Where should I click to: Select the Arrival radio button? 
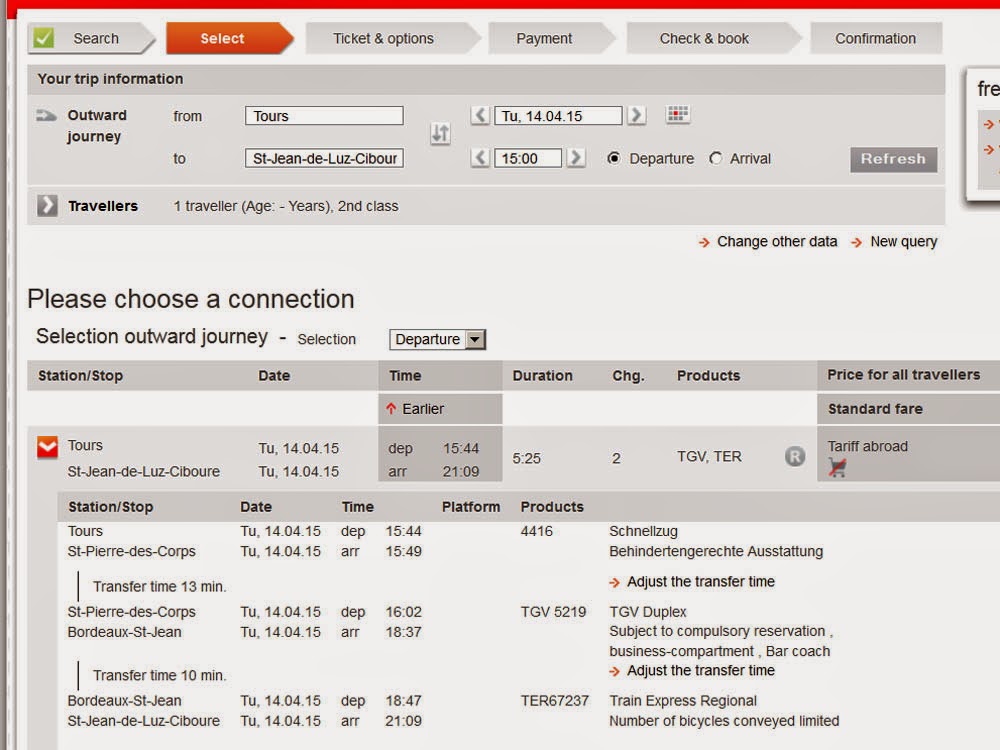coord(716,158)
